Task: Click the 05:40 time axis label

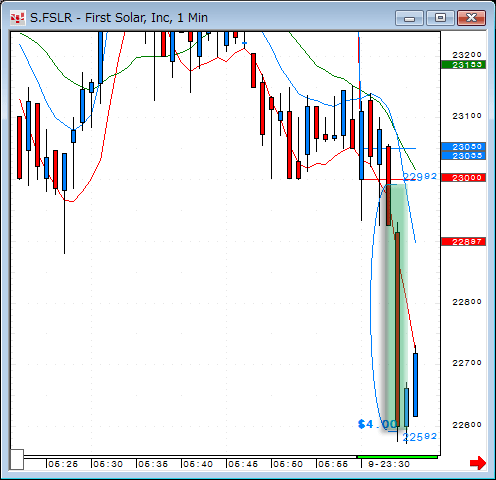Action: [x=198, y=464]
